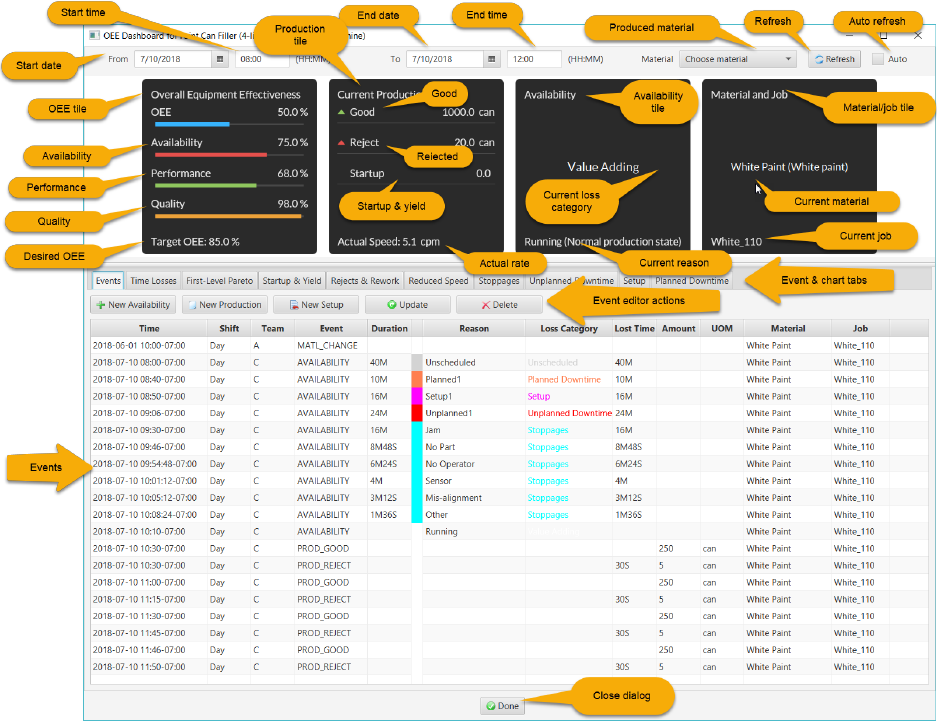The height and width of the screenshot is (721, 937).
Task: Show the Stoppages tab
Action: [x=498, y=281]
